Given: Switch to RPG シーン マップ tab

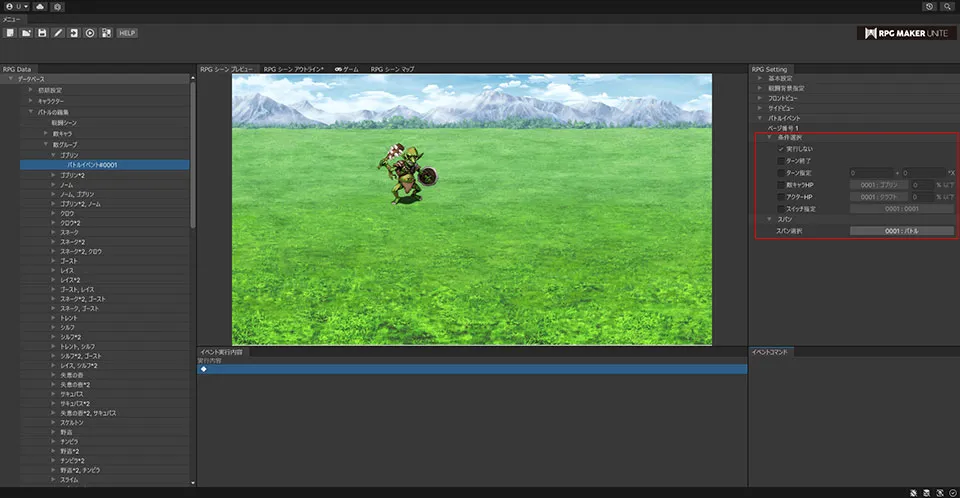Looking at the screenshot, I should coord(392,69).
